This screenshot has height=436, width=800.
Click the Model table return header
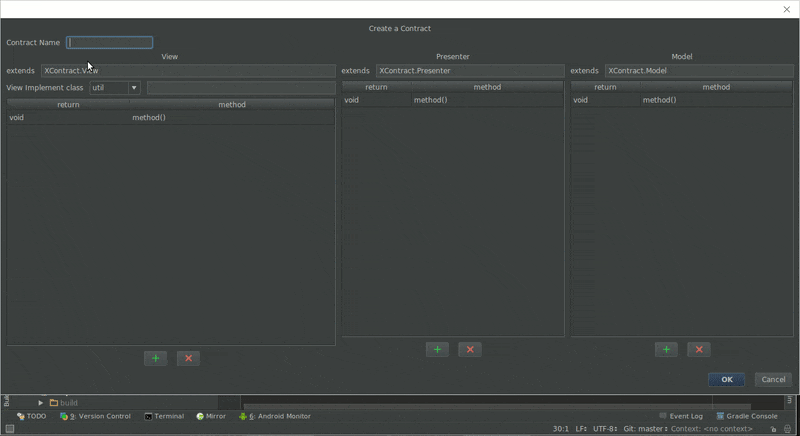click(606, 87)
